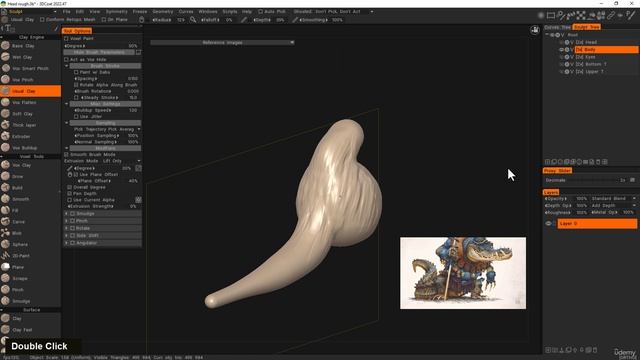
Task: Toggle the On Plane checkbox
Action: point(104,20)
